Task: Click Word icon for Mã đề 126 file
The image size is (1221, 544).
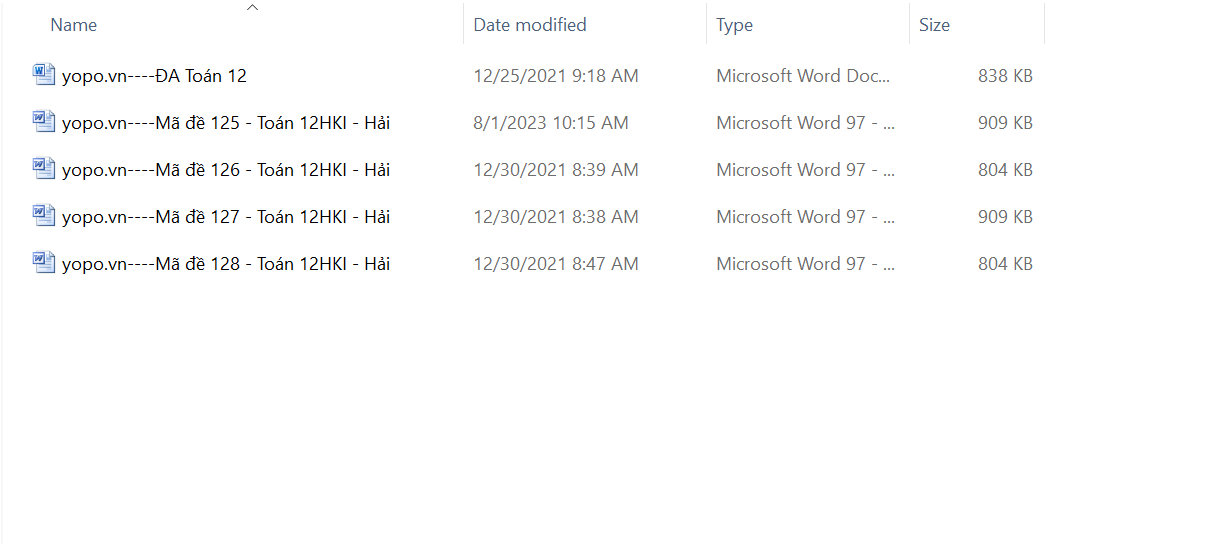Action: (44, 169)
